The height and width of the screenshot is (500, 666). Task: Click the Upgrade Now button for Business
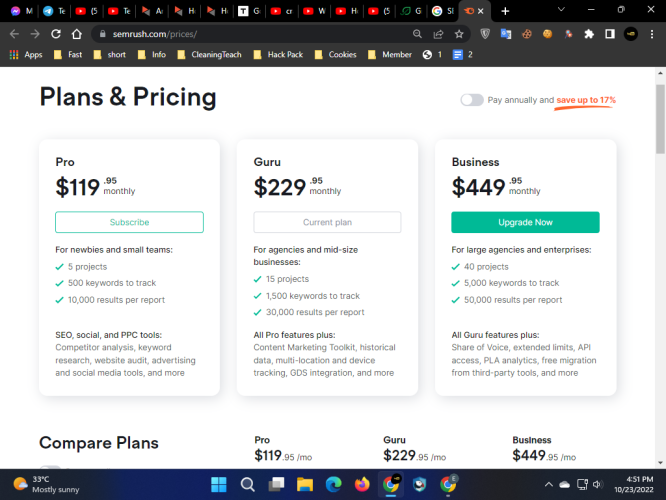tap(525, 222)
